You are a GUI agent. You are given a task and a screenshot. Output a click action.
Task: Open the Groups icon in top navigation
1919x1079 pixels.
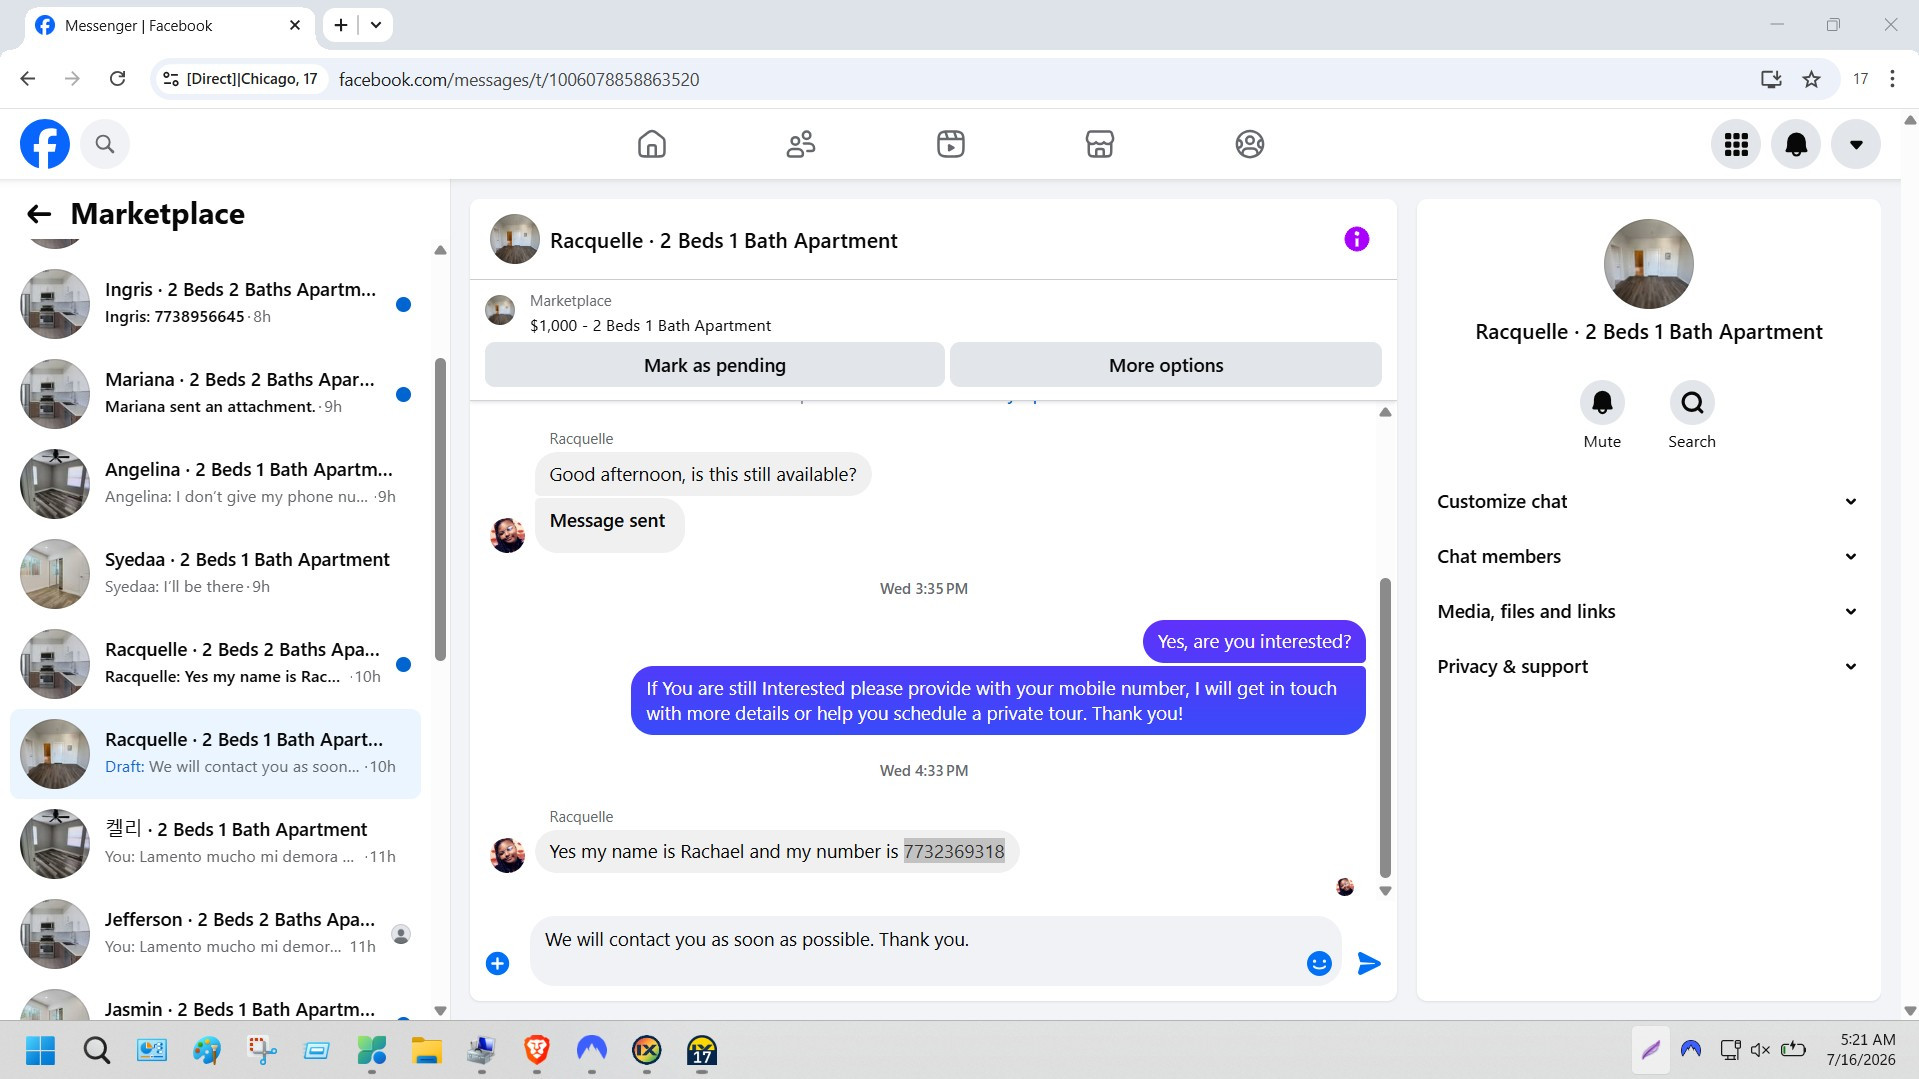1250,144
